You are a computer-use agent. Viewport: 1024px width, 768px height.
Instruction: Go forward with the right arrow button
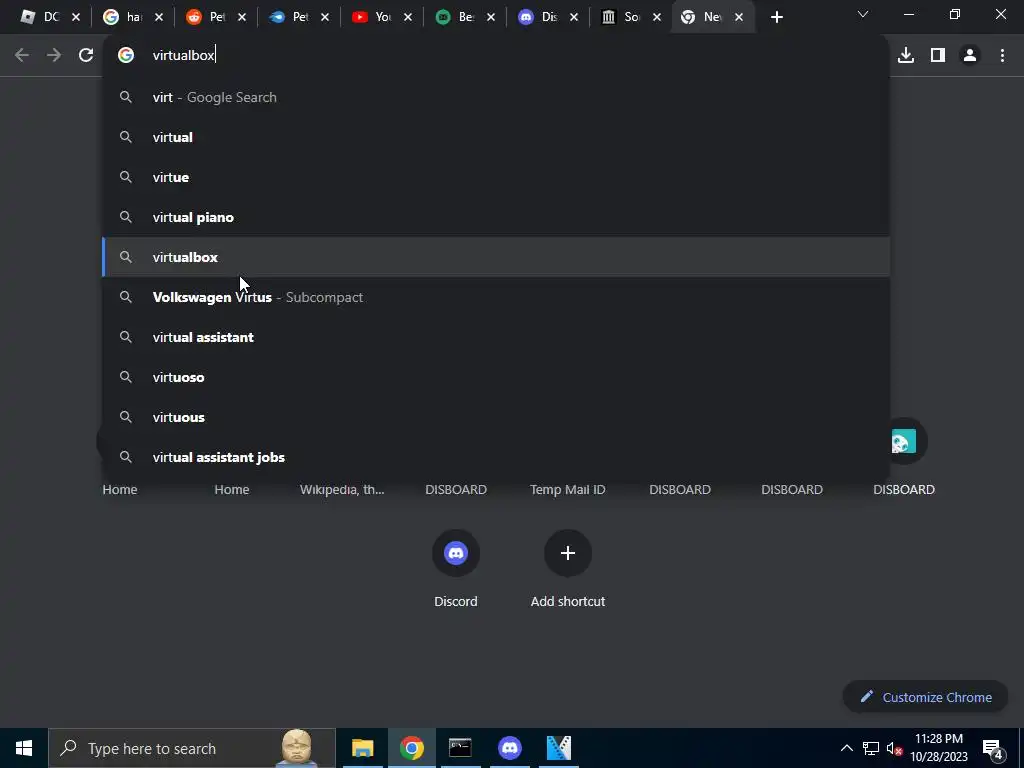tap(54, 56)
